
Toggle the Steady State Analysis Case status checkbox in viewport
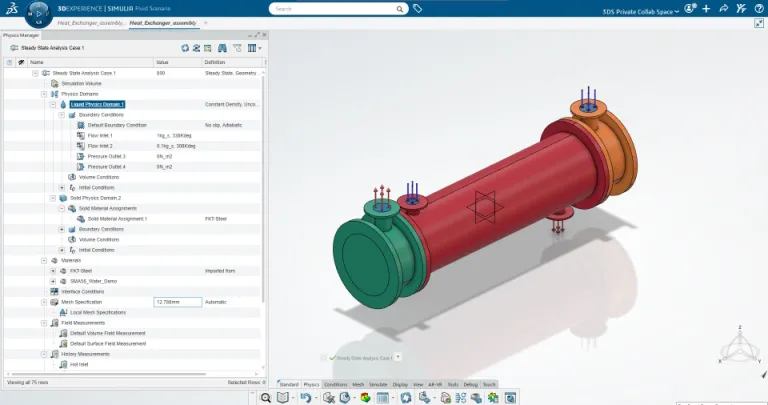(323, 358)
